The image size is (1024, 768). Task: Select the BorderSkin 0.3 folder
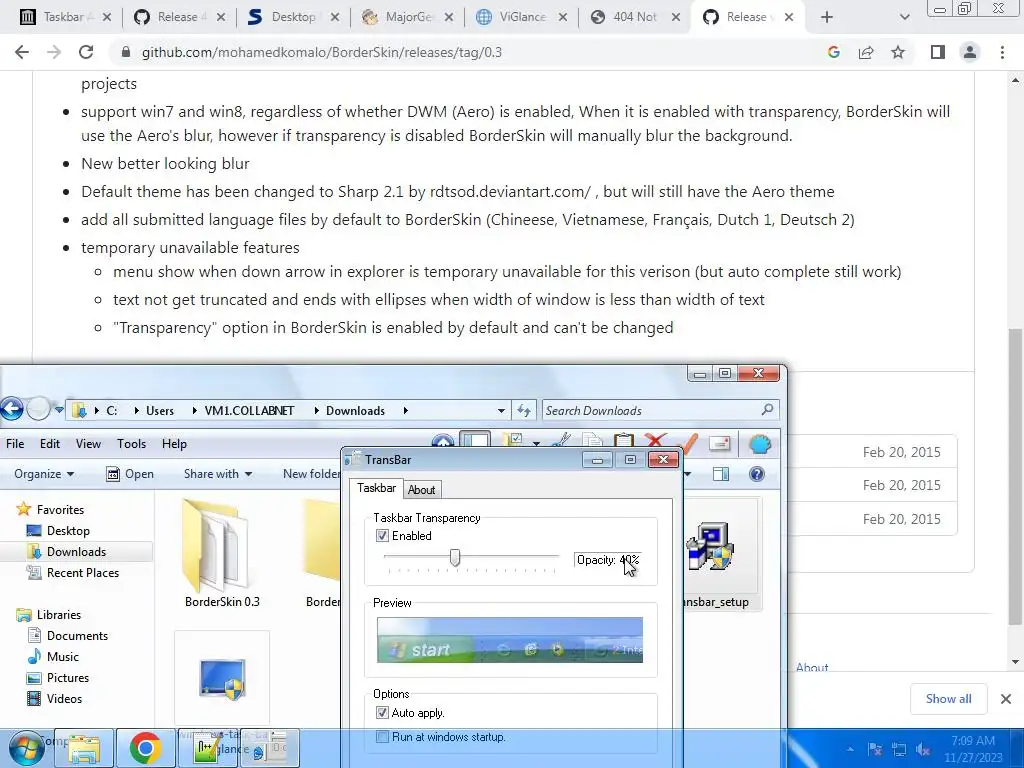(x=222, y=554)
